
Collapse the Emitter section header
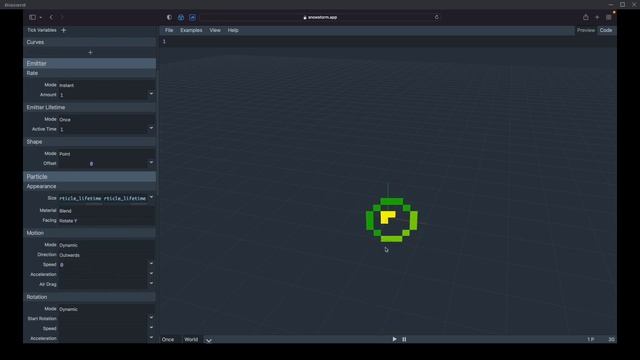click(x=89, y=63)
